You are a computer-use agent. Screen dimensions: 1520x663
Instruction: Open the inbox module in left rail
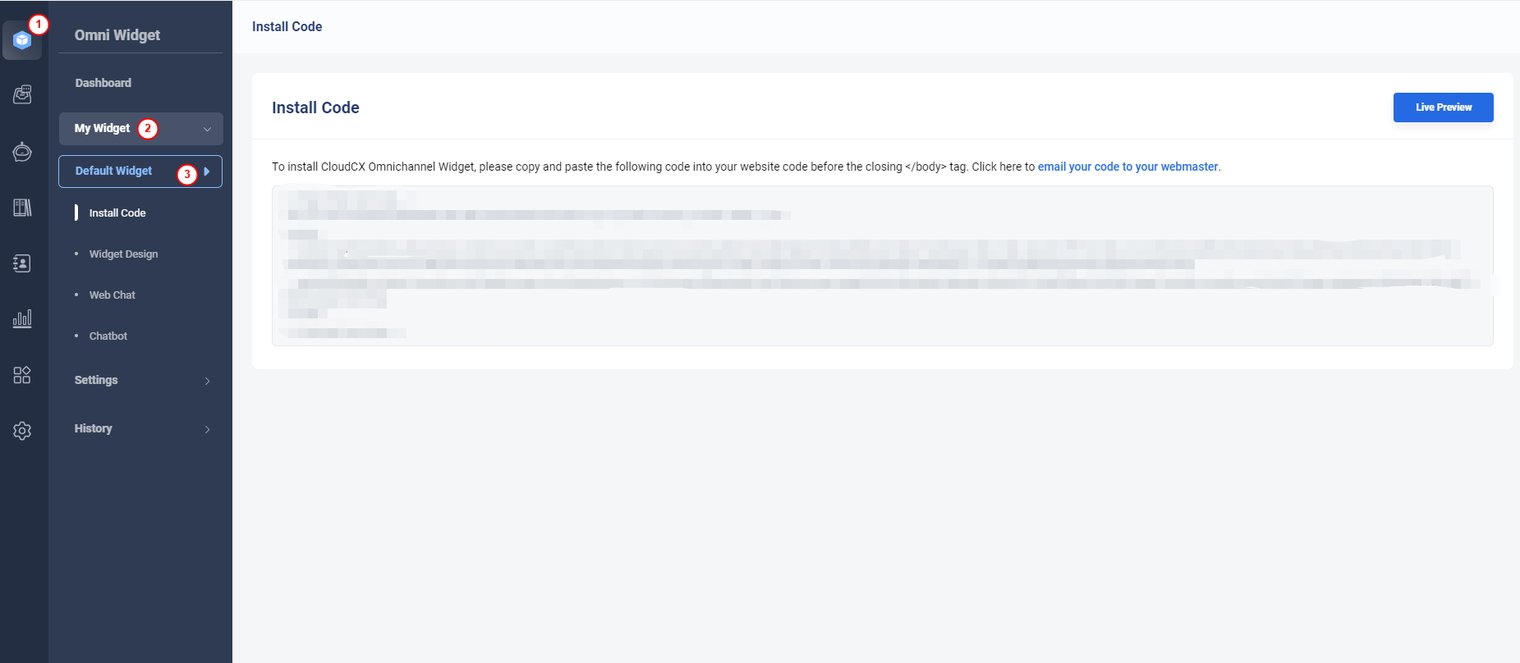(x=22, y=95)
